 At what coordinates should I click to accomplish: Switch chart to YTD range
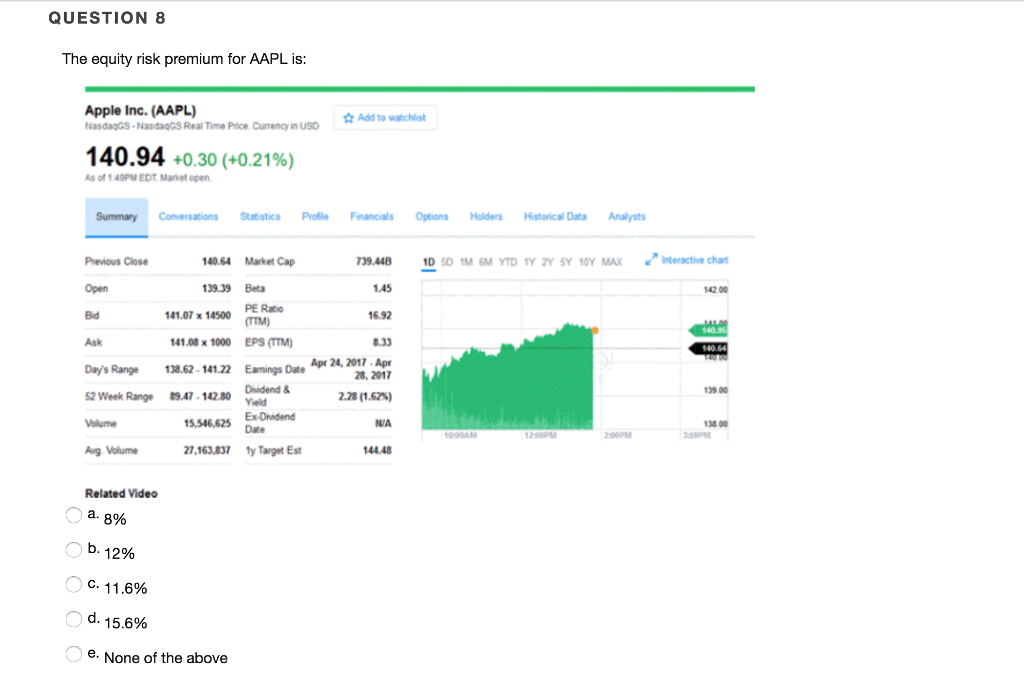pyautogui.click(x=510, y=258)
